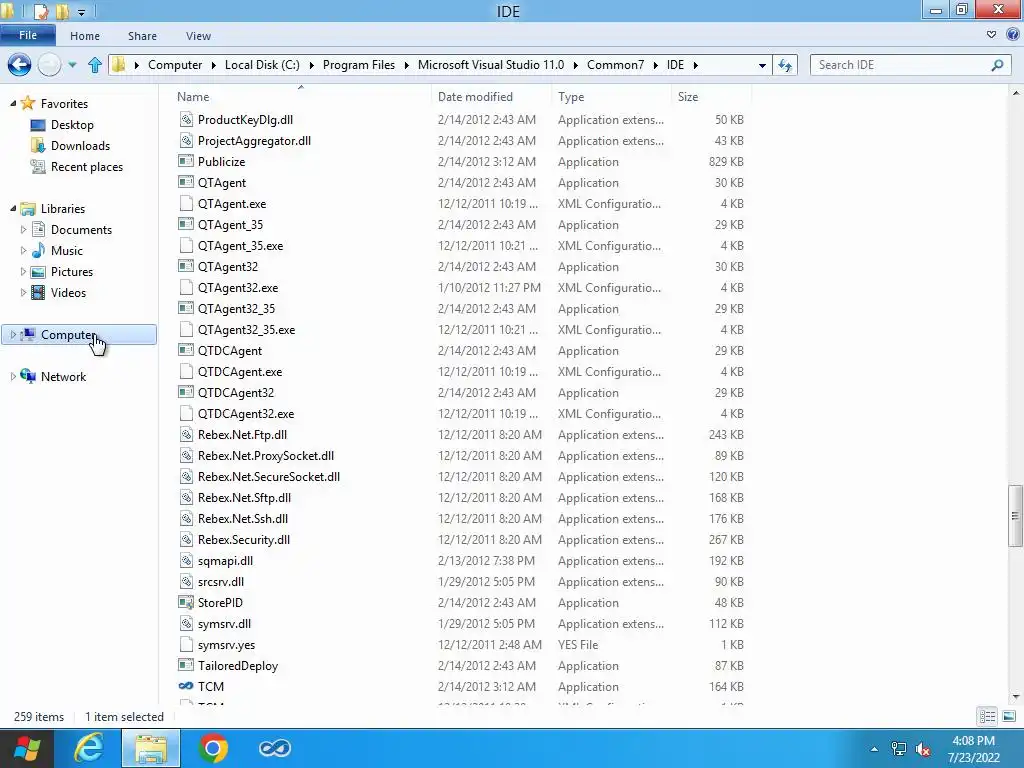This screenshot has height=768, width=1024.
Task: Switch to the Share ribbon tab
Action: tap(142, 36)
